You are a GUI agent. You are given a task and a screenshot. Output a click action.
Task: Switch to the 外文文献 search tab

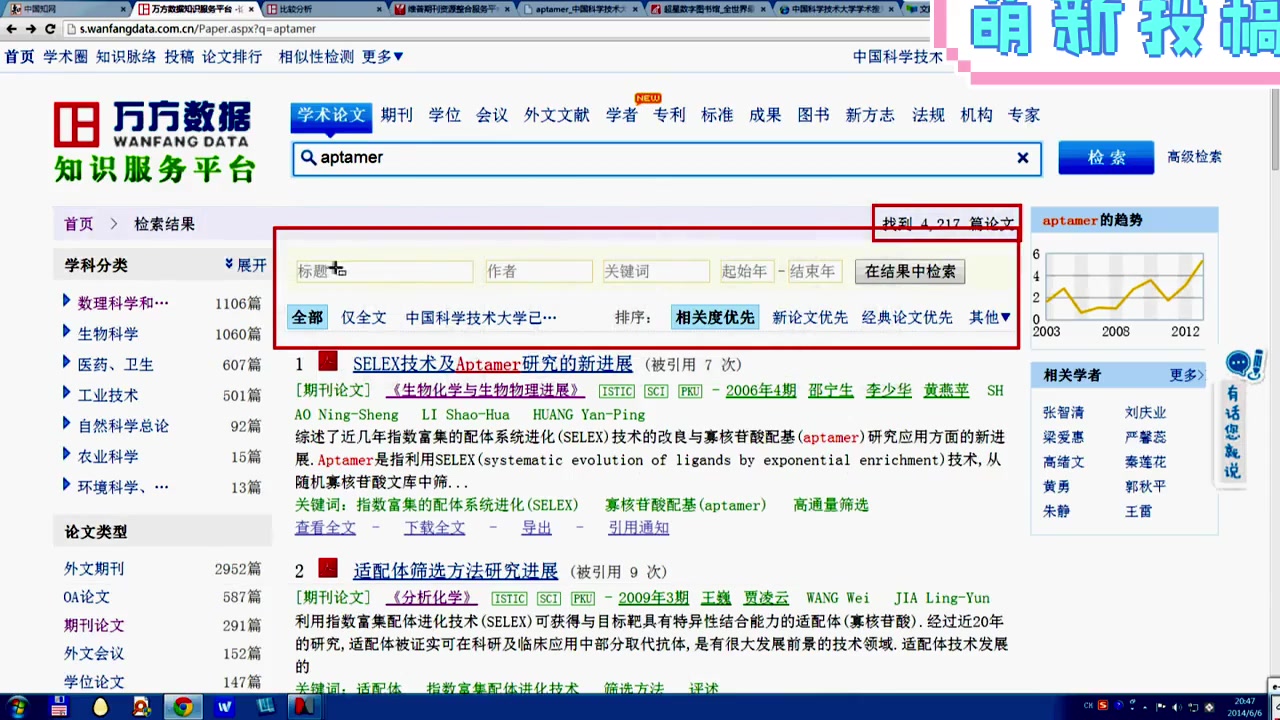(557, 115)
